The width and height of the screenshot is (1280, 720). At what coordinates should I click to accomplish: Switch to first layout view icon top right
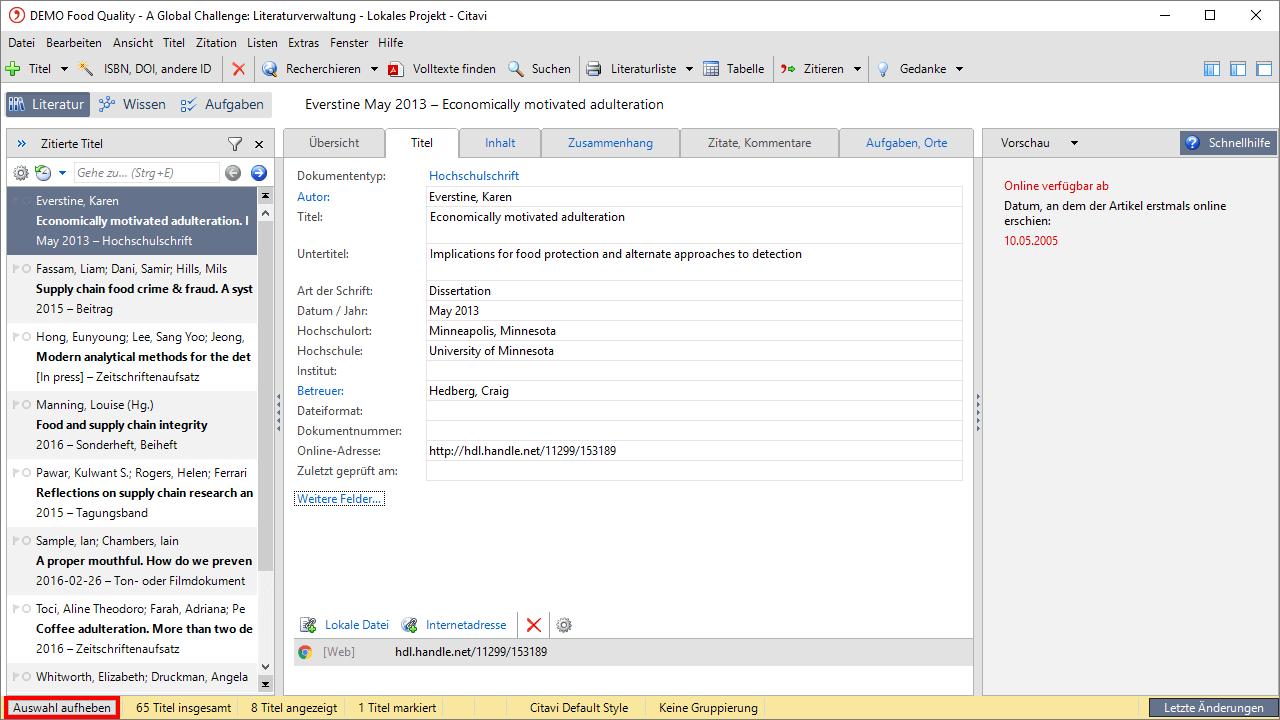[1212, 69]
